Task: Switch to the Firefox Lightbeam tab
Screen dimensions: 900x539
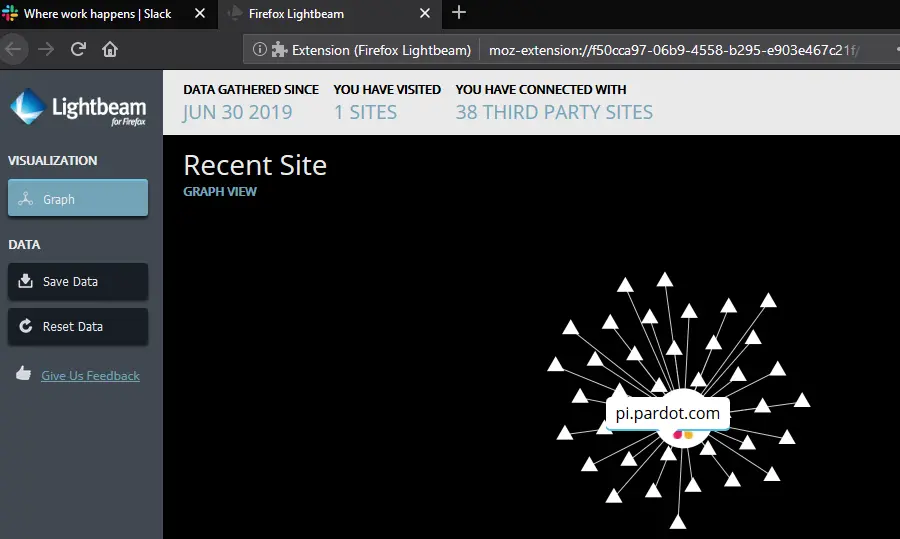Action: (330, 14)
